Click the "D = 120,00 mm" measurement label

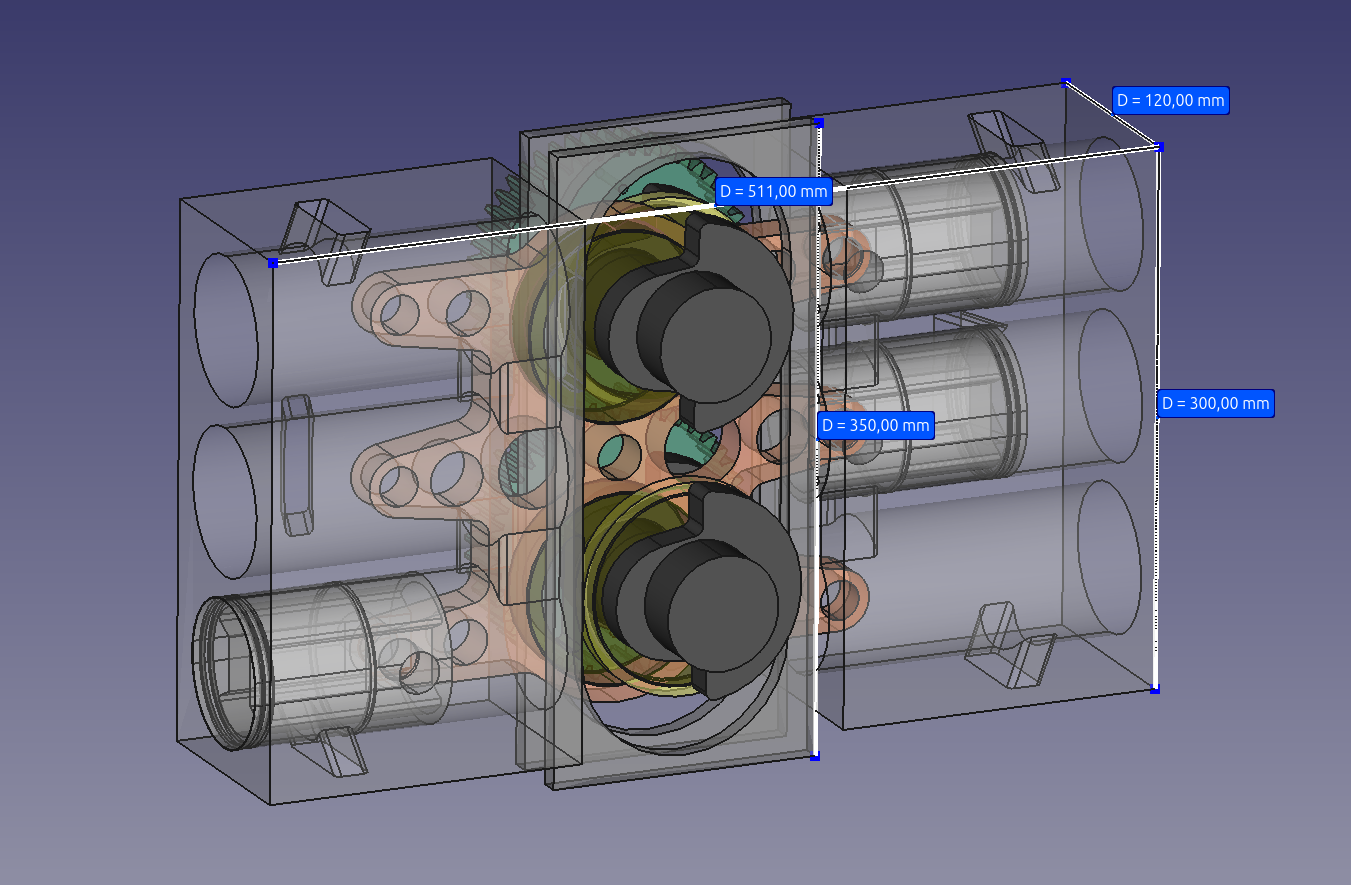[x=1170, y=100]
